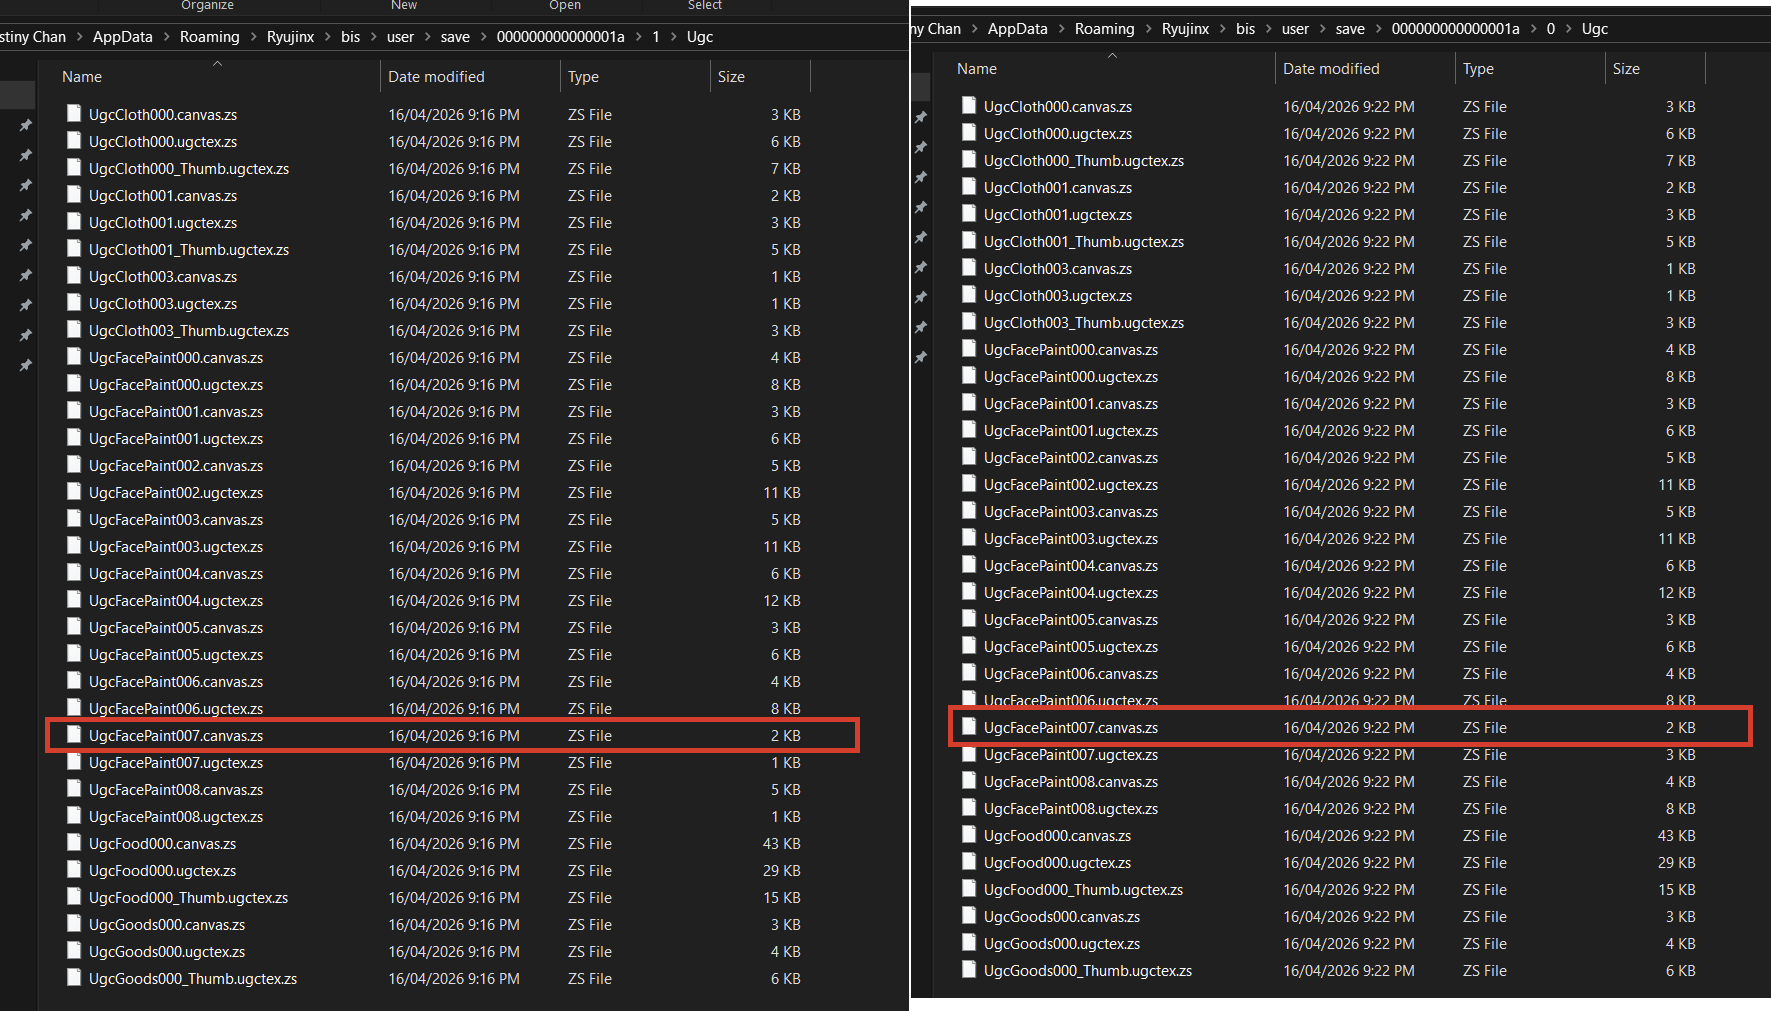The width and height of the screenshot is (1771, 1011).
Task: Open chevron after bis in right window breadcrumb
Action: pyautogui.click(x=1268, y=29)
